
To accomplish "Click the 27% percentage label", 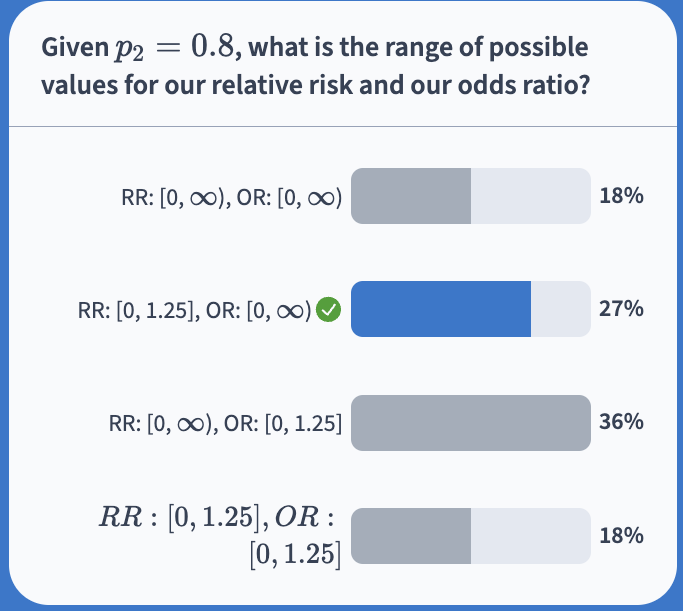I will click(x=620, y=309).
